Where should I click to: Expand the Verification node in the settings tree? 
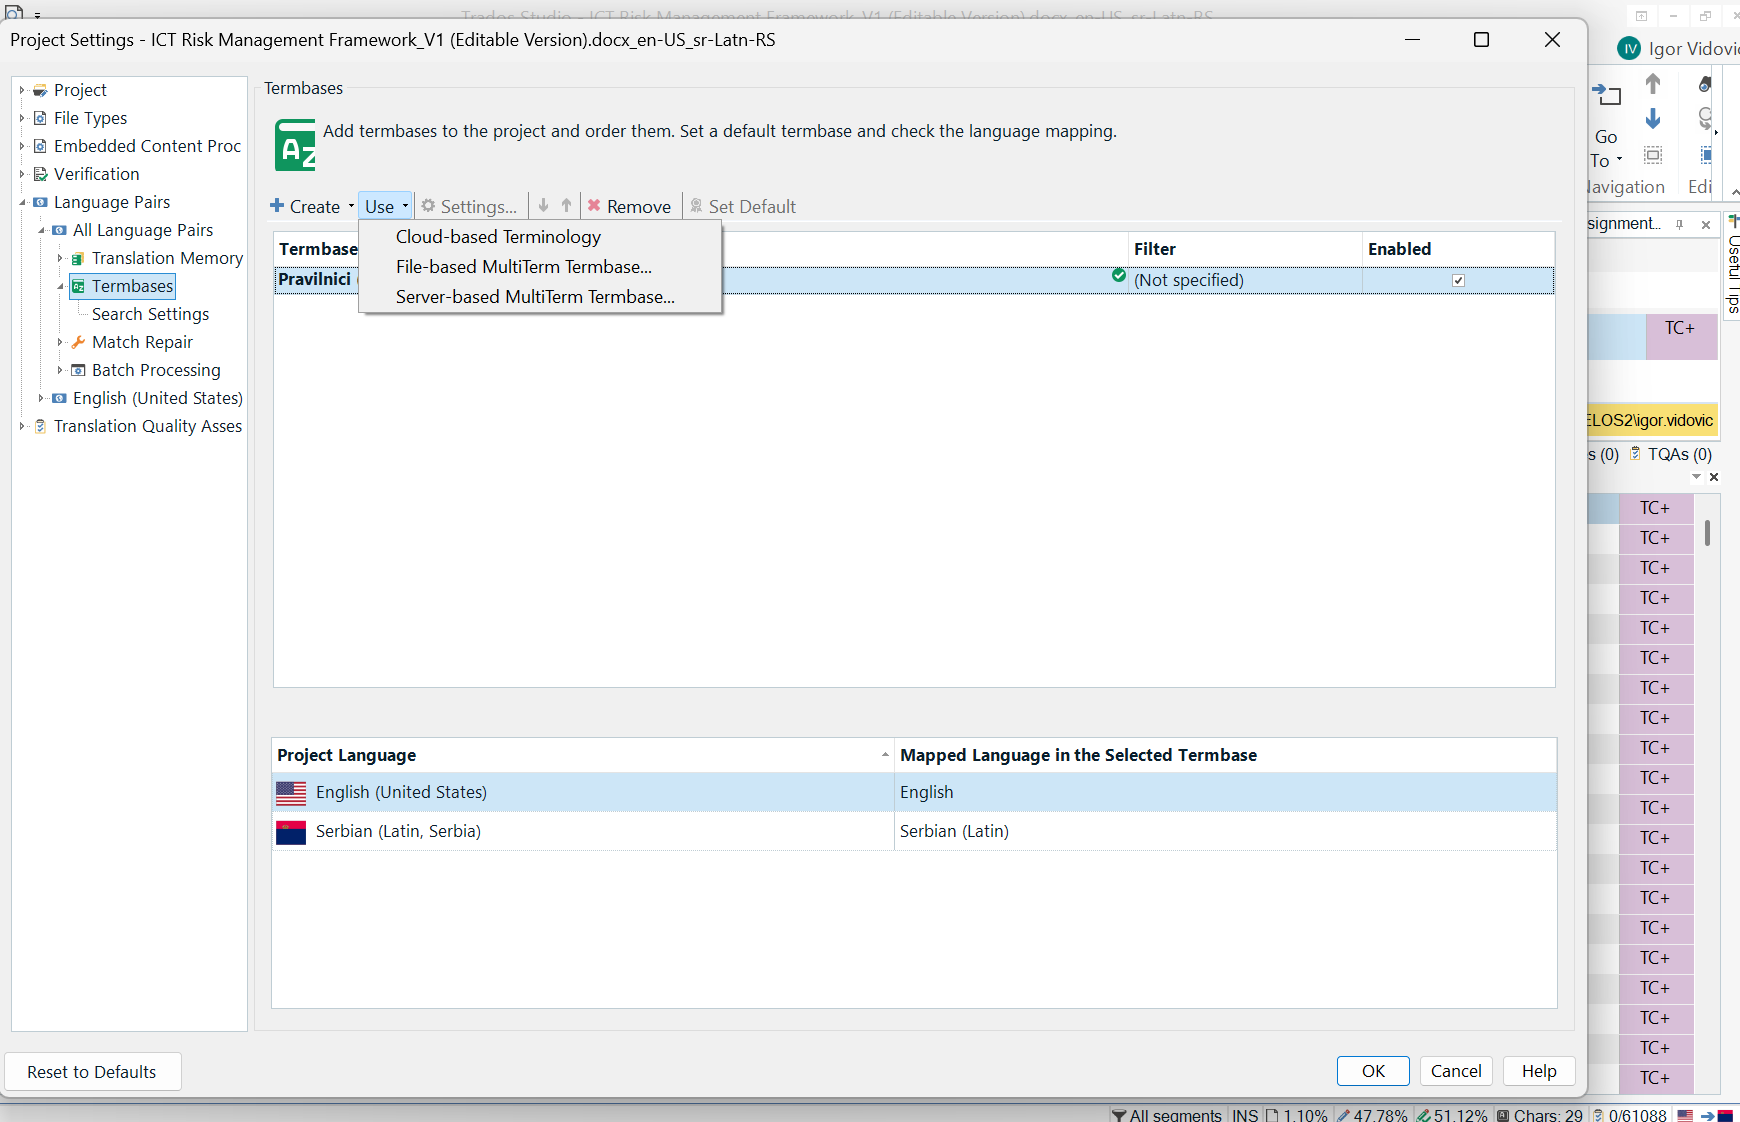coord(24,174)
